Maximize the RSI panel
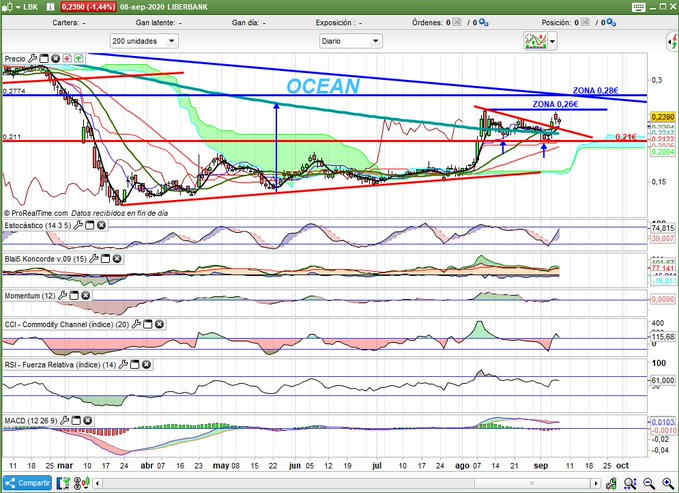Screen dimensions: 679x493 coord(135,364)
